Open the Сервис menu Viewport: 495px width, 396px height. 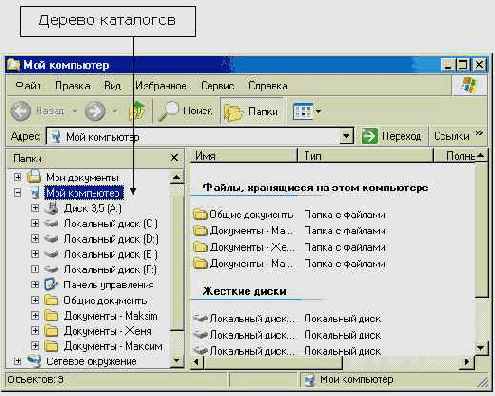[218, 86]
